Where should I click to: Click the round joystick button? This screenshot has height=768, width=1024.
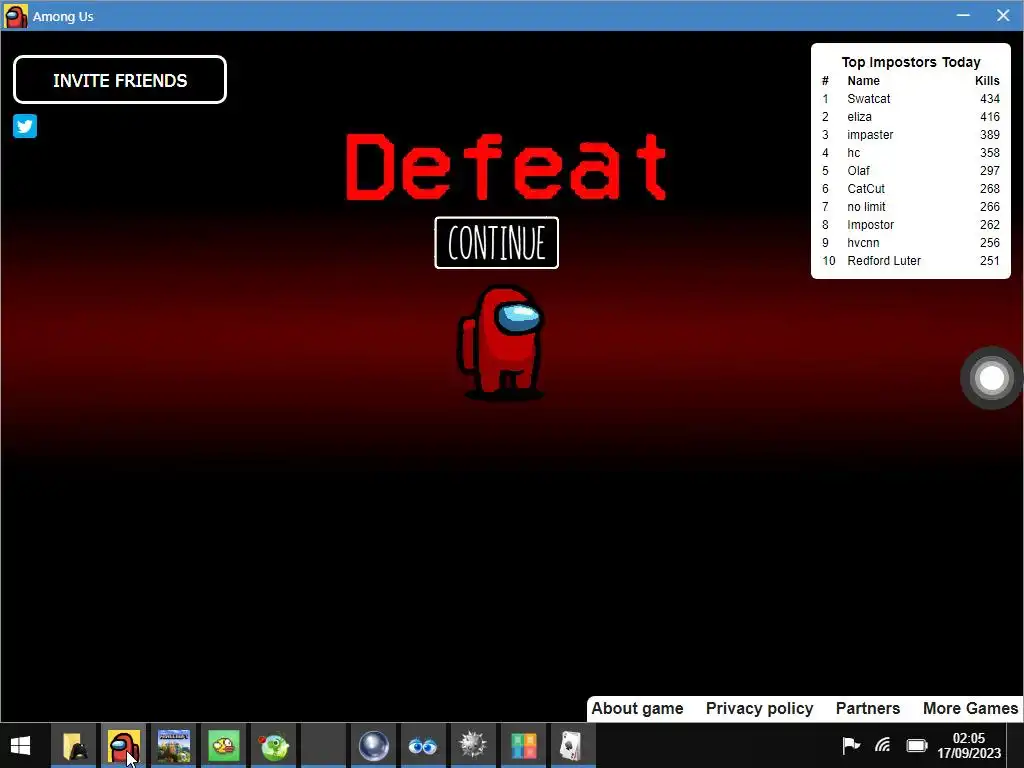991,378
